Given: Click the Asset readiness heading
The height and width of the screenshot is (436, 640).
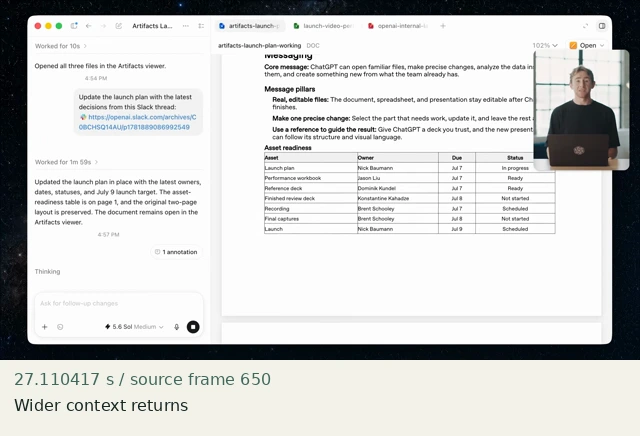Looking at the screenshot, I should 288,148.
